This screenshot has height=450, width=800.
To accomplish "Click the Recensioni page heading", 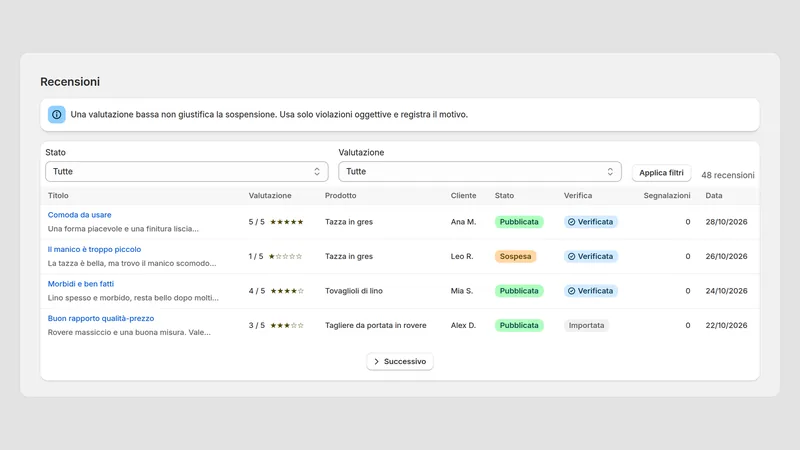I will [x=70, y=82].
